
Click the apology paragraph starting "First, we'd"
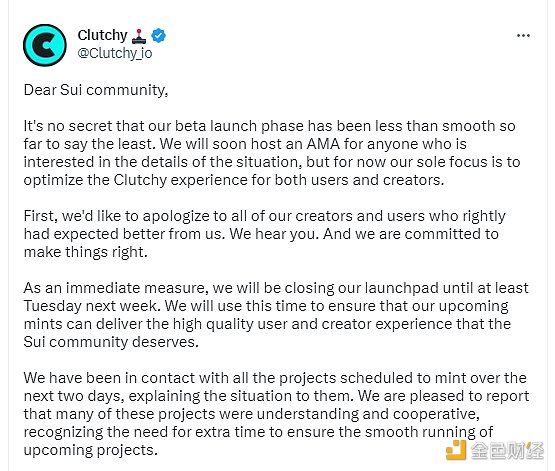[x=264, y=234]
